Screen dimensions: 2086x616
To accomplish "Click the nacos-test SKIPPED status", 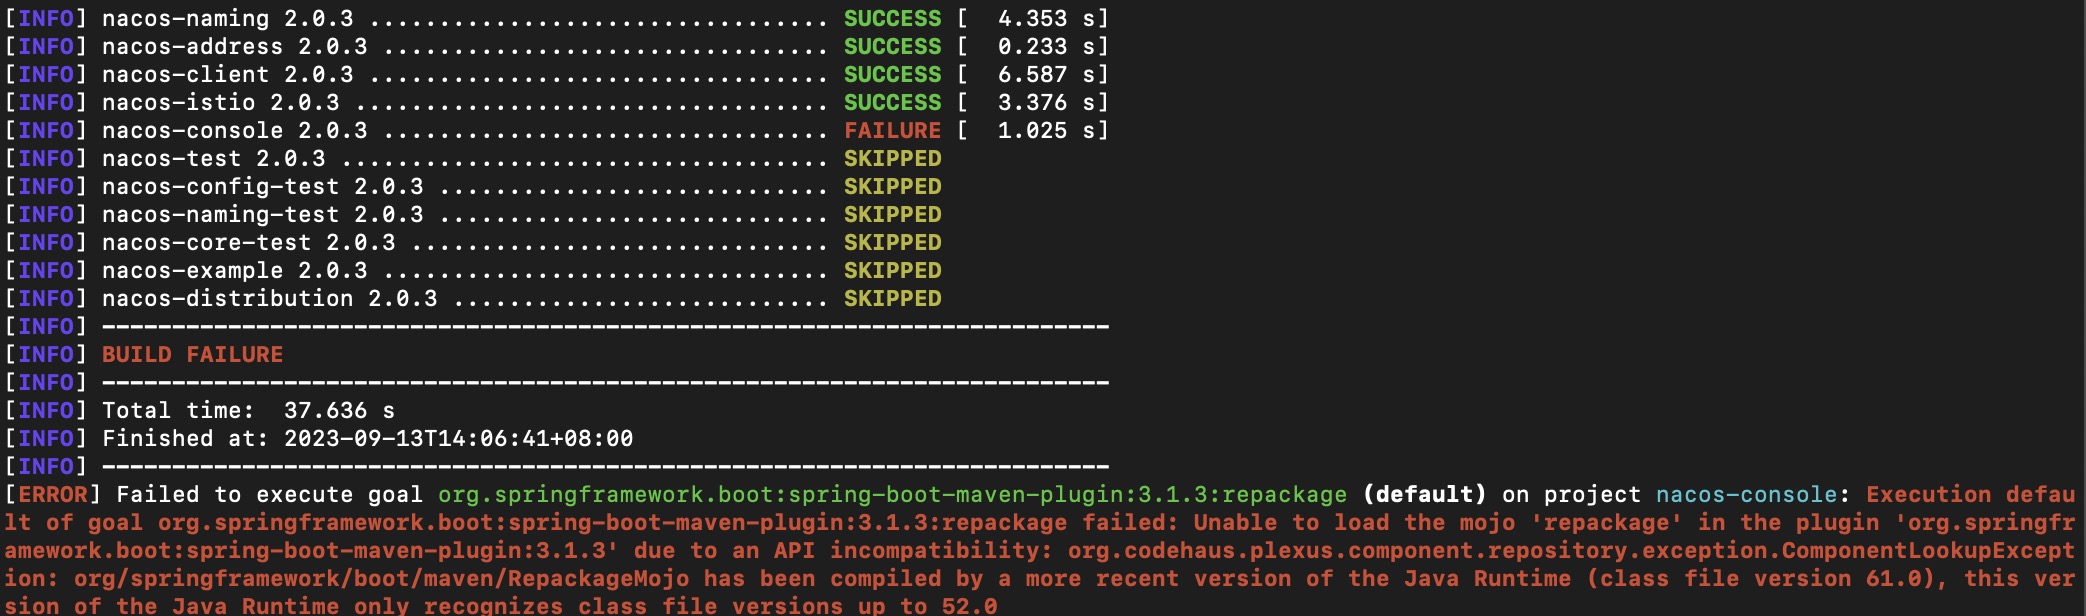I will click(x=892, y=159).
